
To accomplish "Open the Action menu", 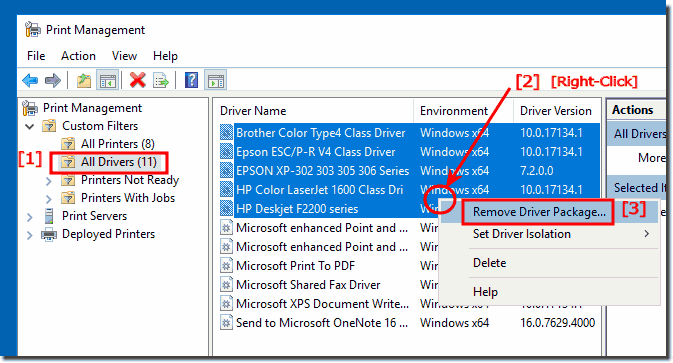I will 78,56.
